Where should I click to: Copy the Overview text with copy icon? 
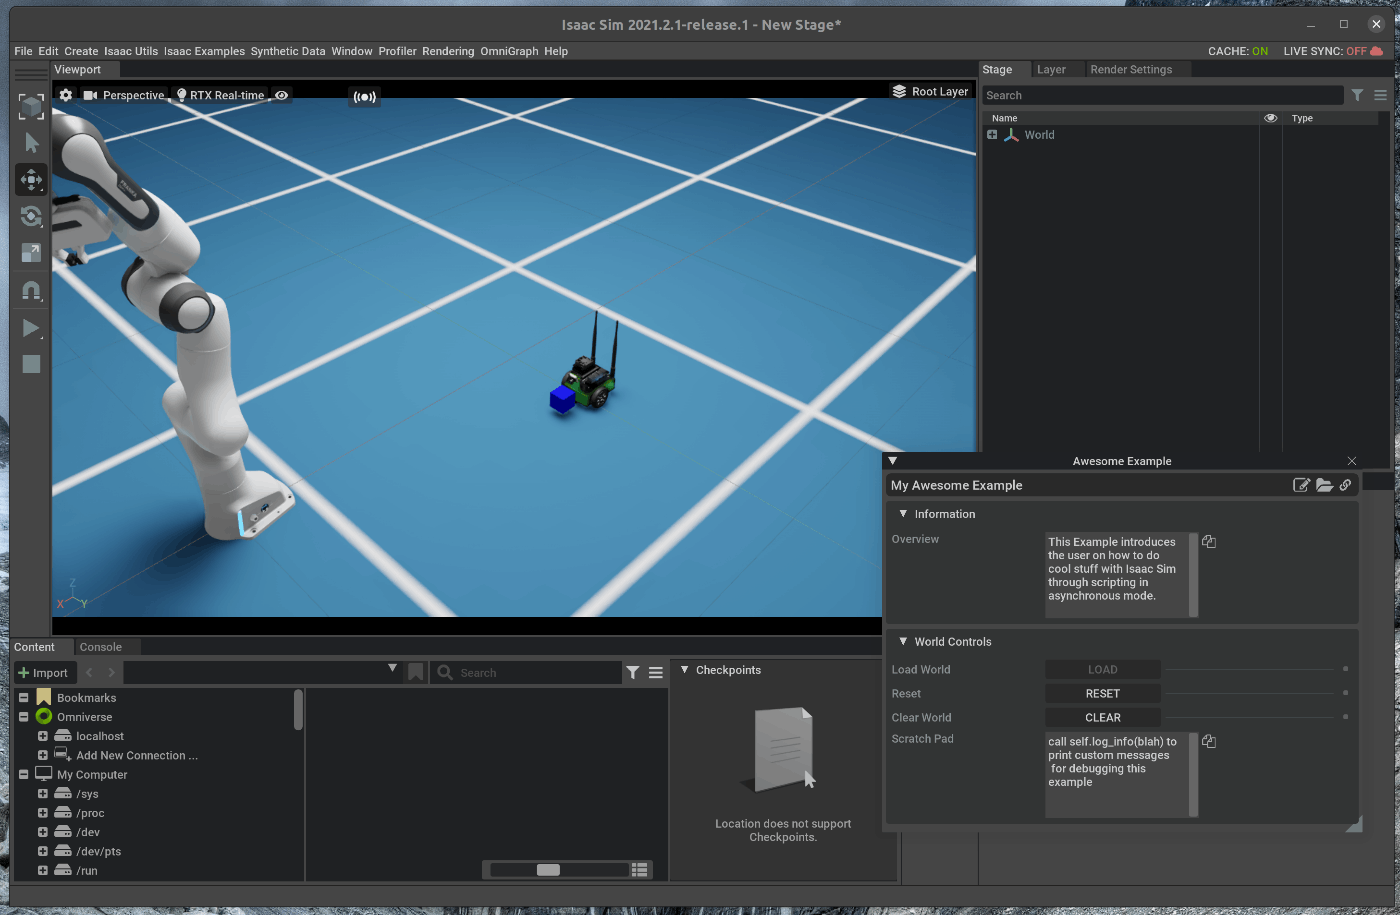click(x=1209, y=542)
